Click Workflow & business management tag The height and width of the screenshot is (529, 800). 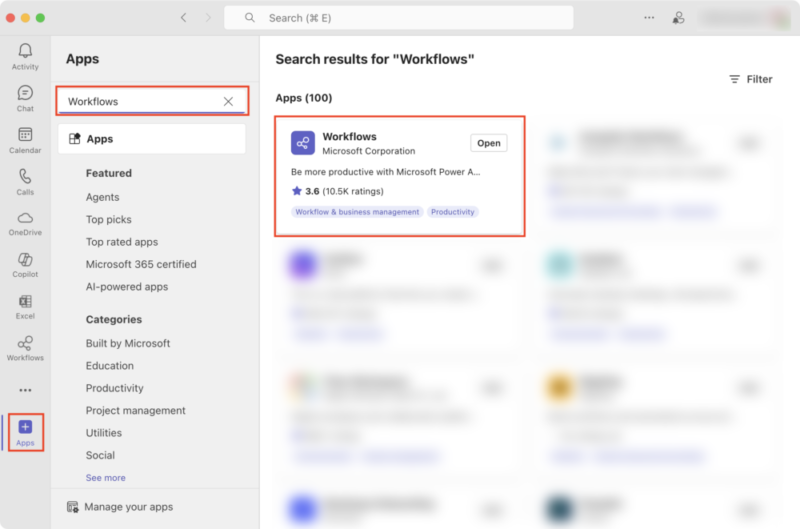357,212
